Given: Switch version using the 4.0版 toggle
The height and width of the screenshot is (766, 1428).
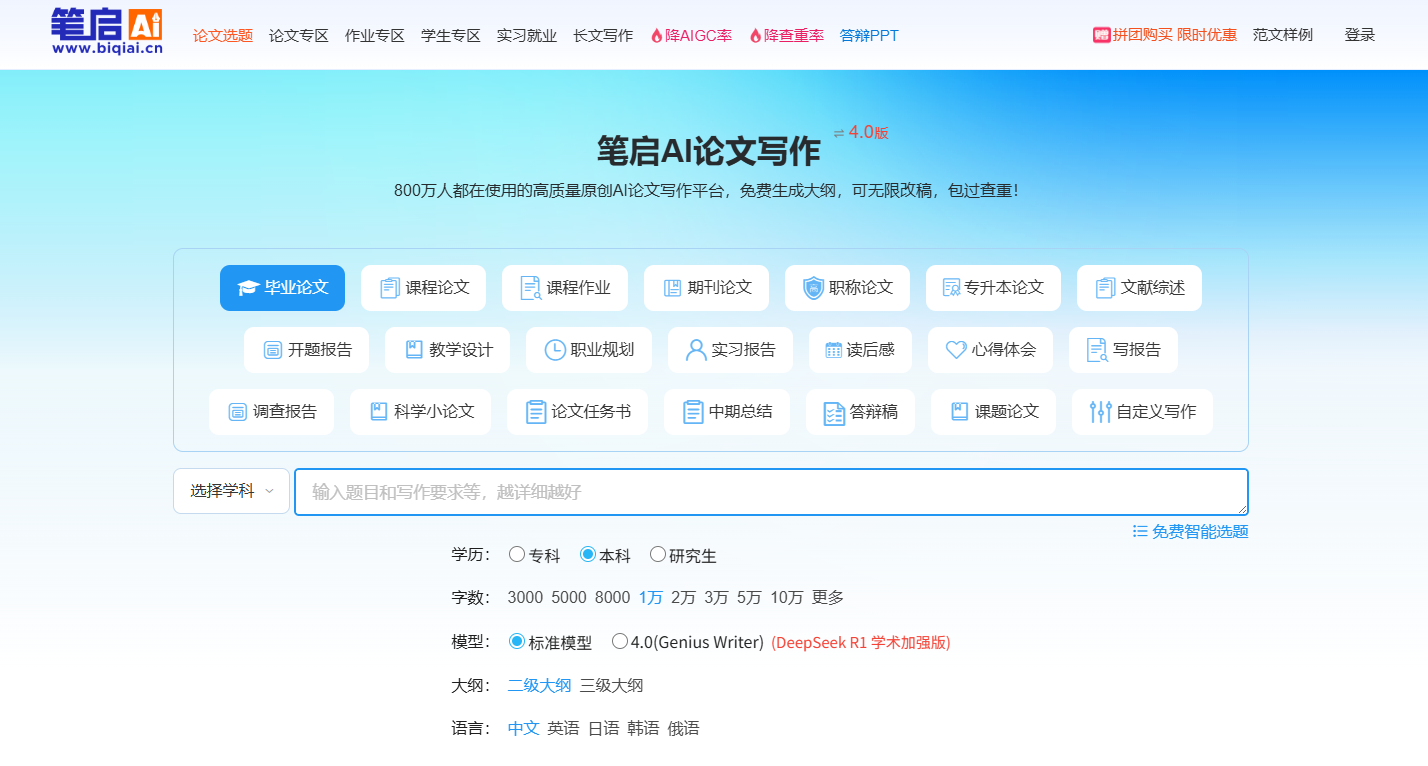Looking at the screenshot, I should click(861, 132).
